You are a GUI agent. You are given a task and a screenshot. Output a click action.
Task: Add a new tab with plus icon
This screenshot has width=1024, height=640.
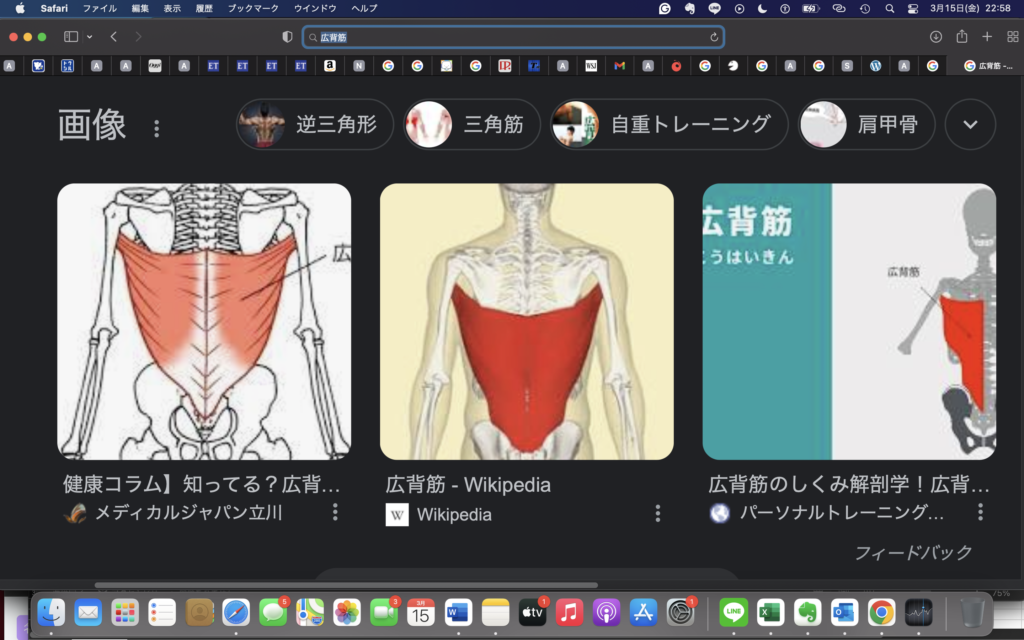(987, 37)
